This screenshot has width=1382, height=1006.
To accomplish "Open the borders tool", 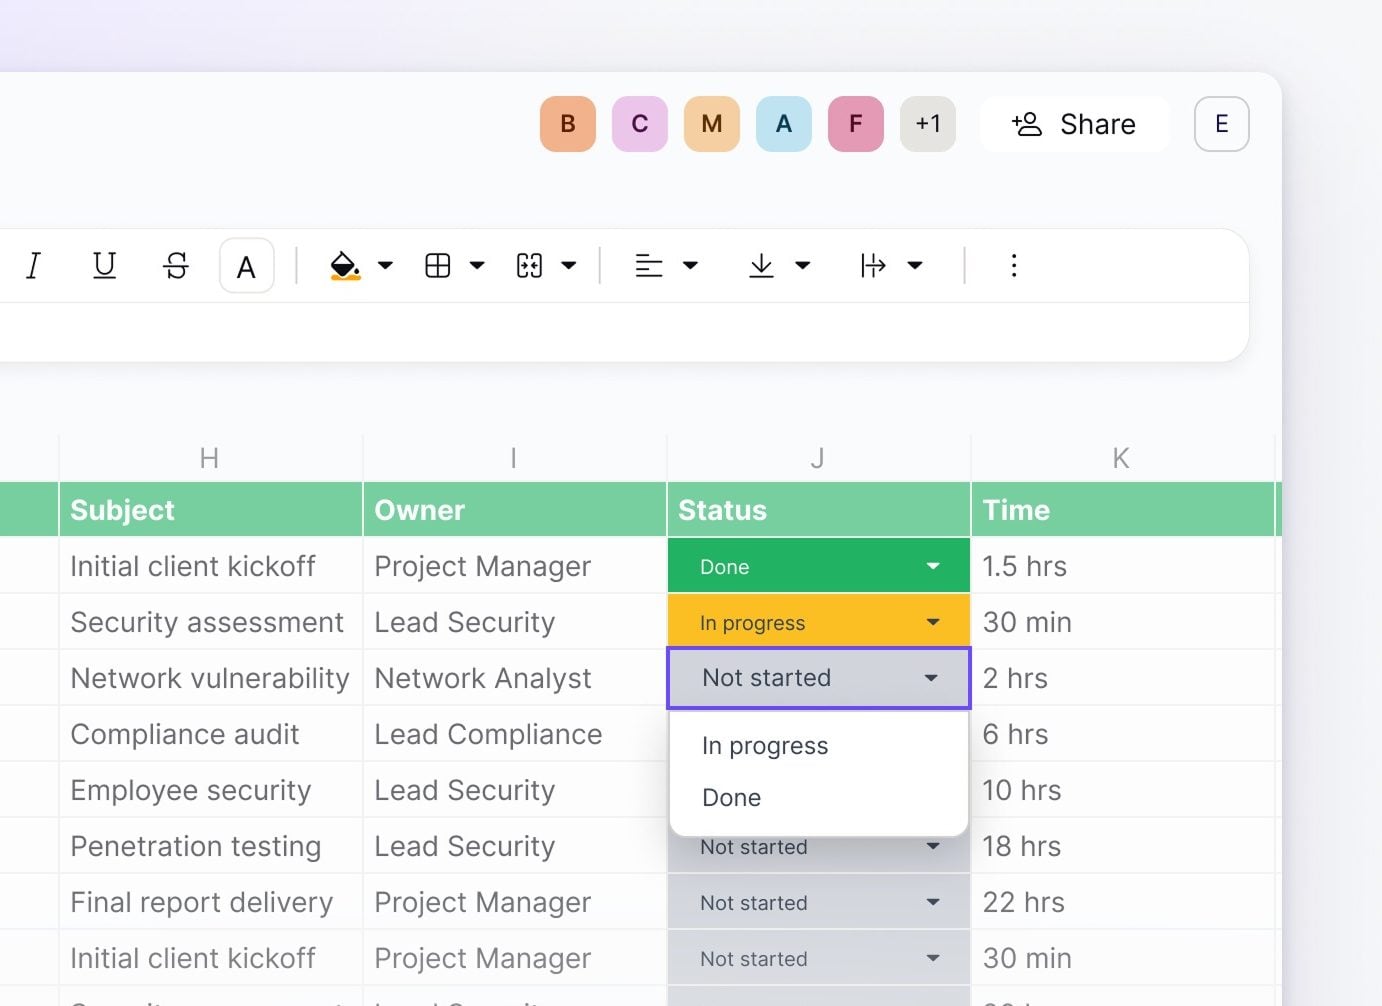I will point(437,265).
